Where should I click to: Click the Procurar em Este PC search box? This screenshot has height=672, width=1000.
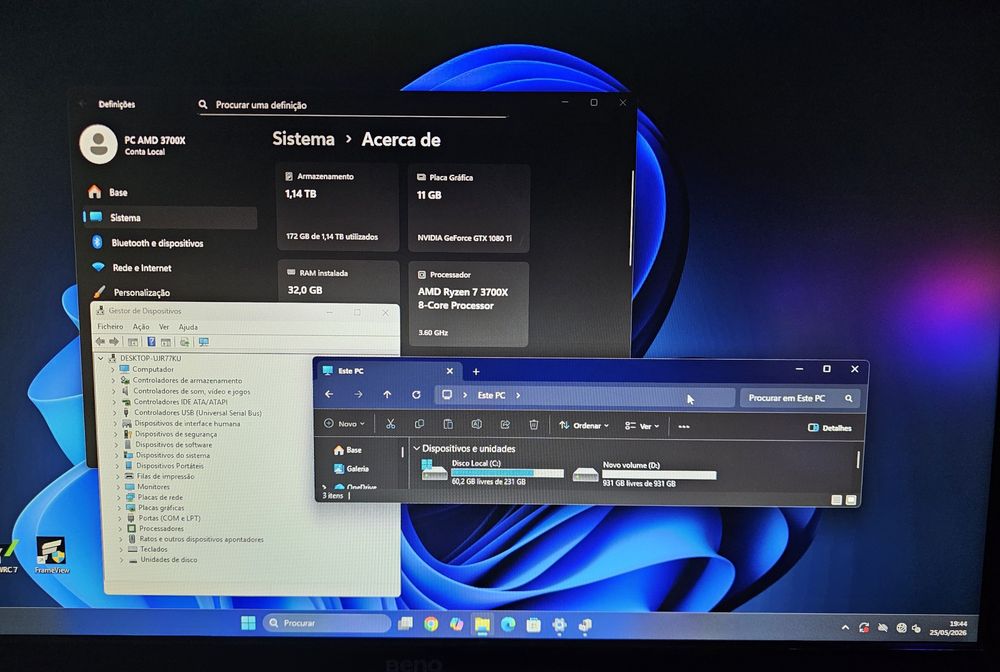(800, 398)
